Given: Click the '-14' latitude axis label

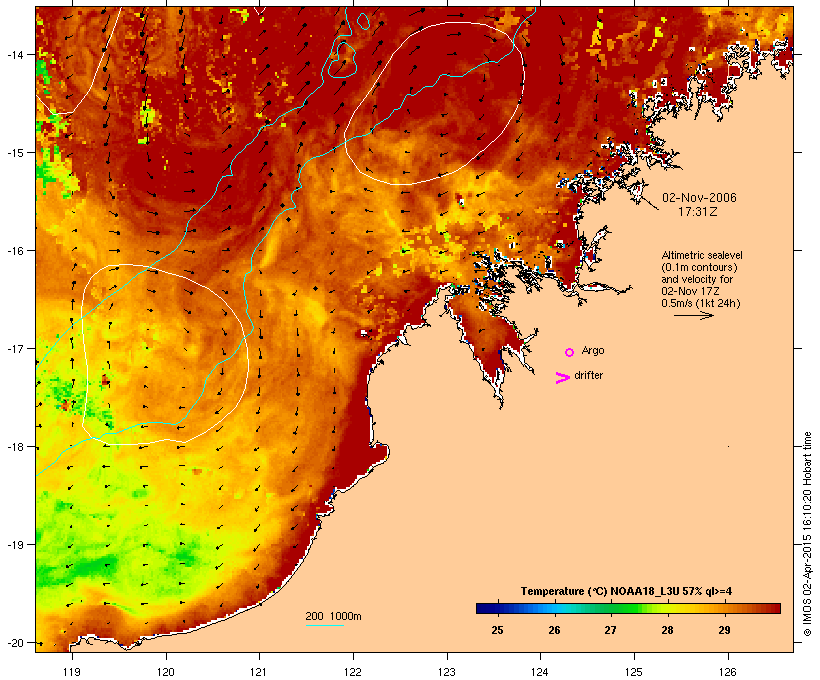Looking at the screenshot, I should coord(14,54).
